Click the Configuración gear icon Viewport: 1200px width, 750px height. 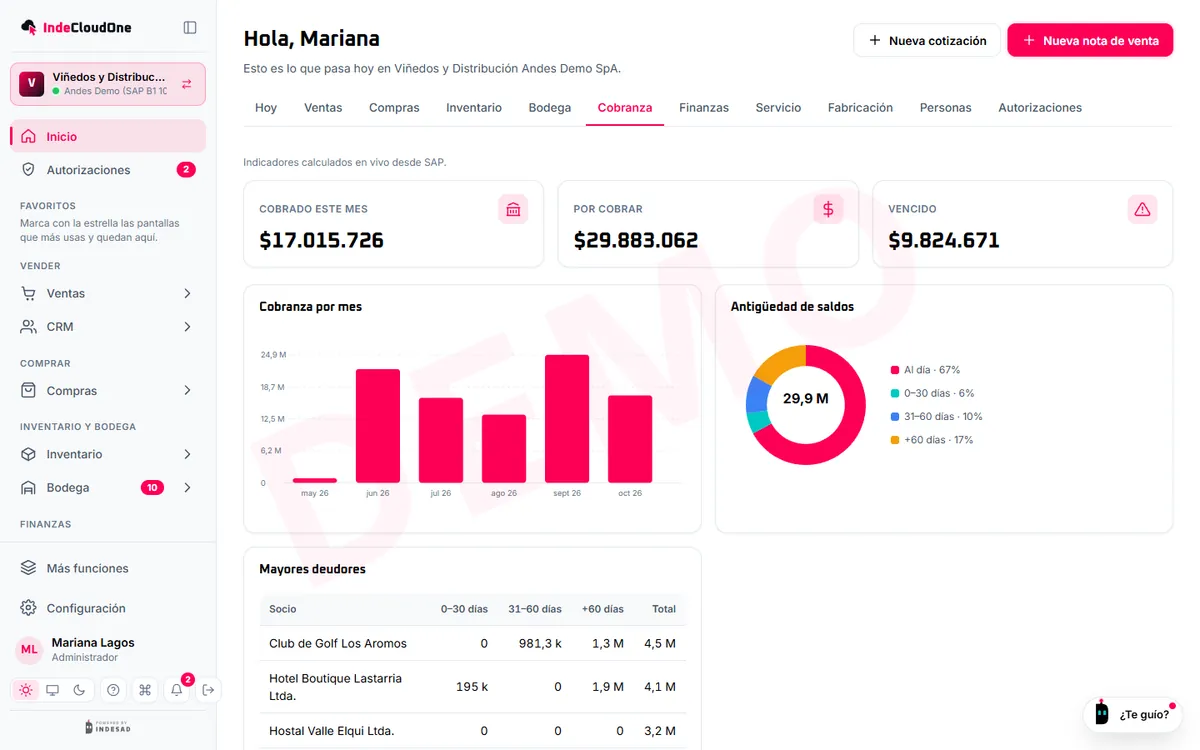29,608
